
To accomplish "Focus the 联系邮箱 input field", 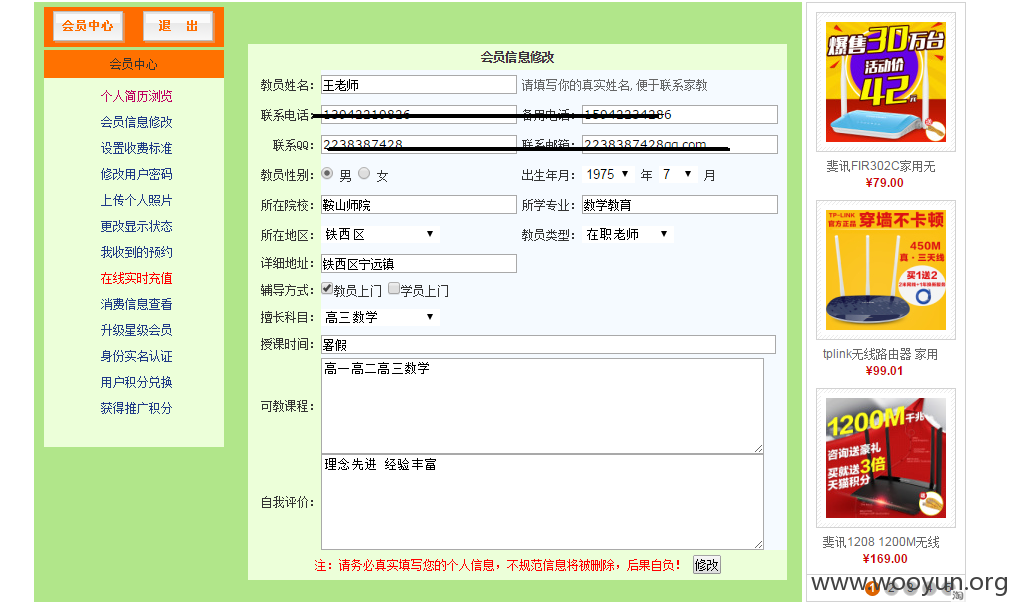I will click(680, 145).
